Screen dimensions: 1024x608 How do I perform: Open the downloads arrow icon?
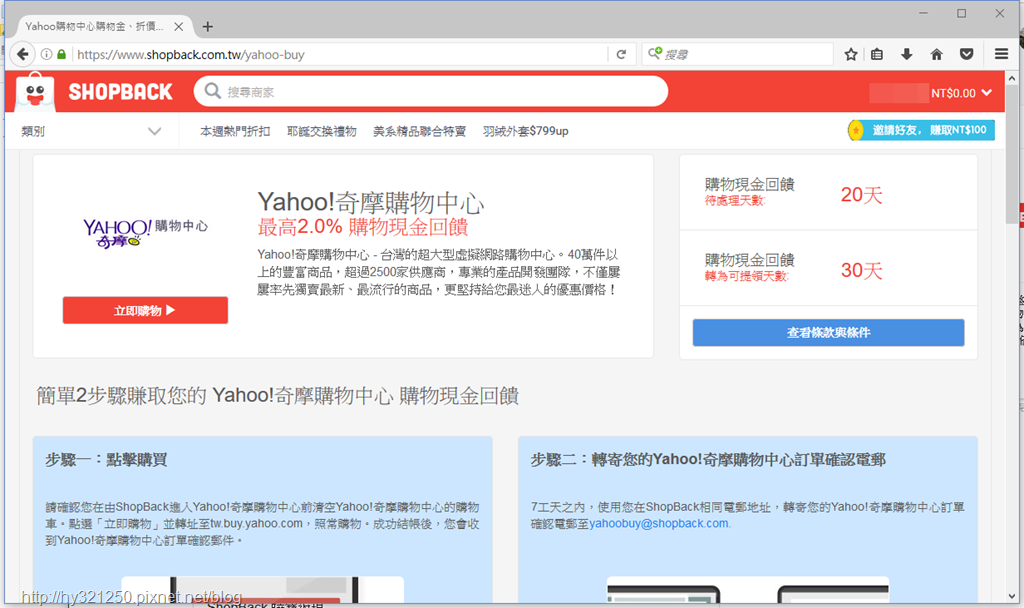[x=906, y=54]
